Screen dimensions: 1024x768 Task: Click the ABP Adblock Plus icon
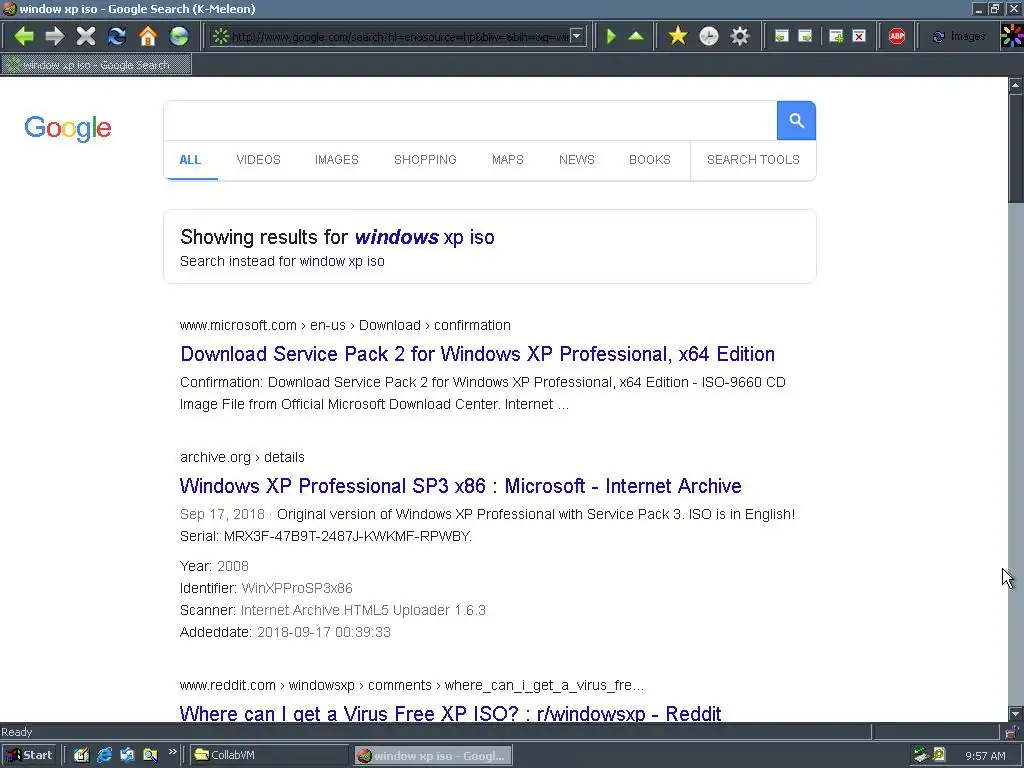[897, 37]
